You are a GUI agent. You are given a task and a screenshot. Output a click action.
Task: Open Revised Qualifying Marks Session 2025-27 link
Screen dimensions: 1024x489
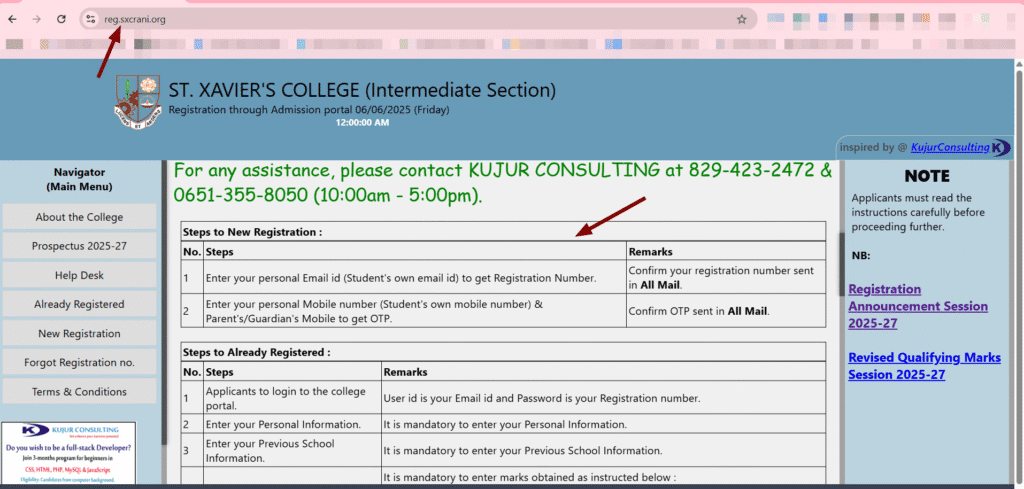[x=924, y=366]
